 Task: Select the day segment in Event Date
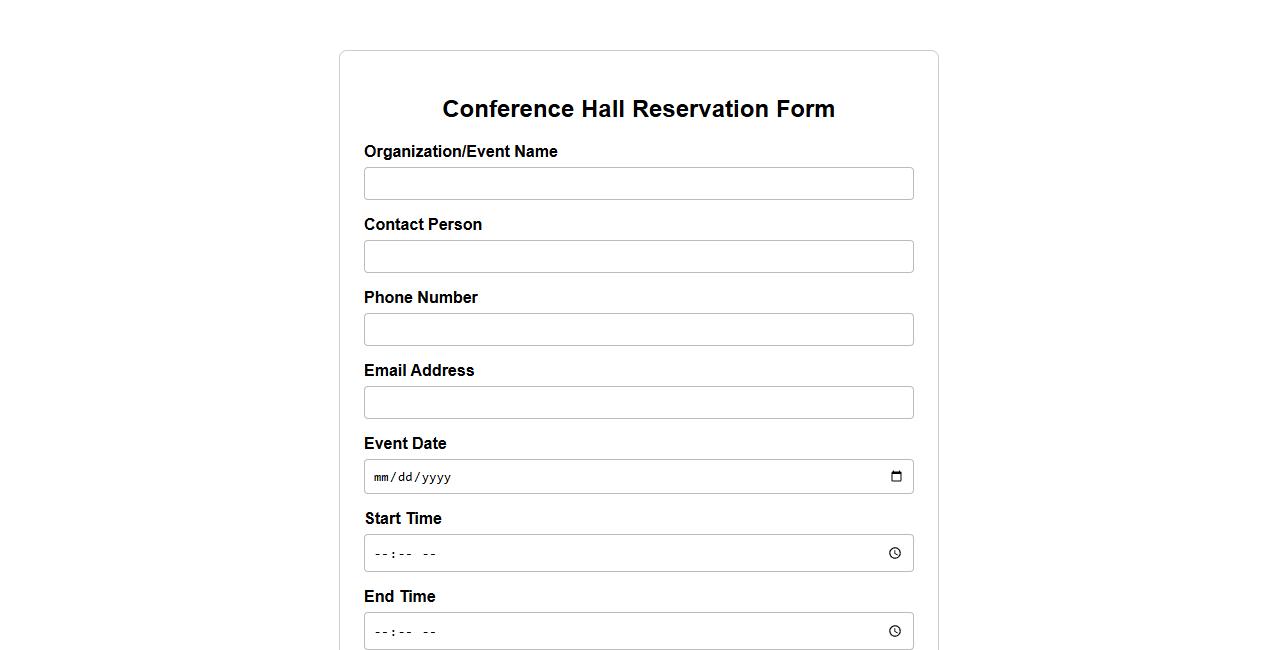point(404,477)
